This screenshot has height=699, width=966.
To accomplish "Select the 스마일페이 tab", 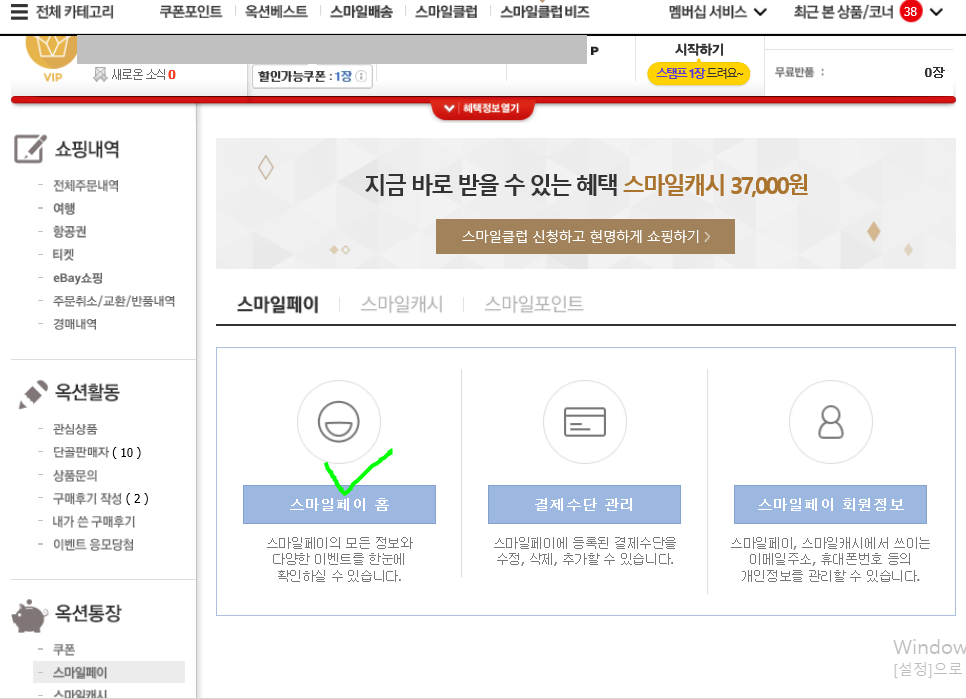I will click(x=278, y=304).
